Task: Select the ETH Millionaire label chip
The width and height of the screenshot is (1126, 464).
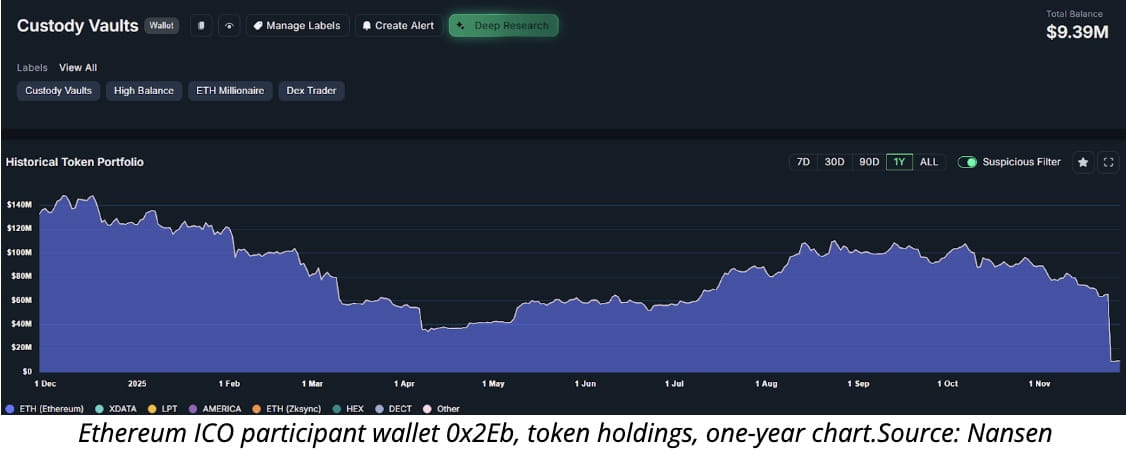Action: tap(230, 90)
